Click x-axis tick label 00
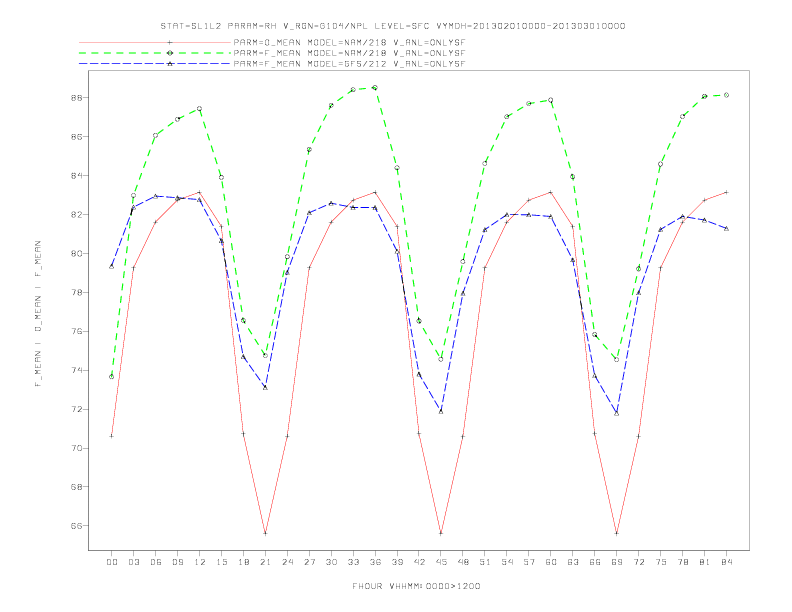This screenshot has height=612, width=792. (112, 562)
